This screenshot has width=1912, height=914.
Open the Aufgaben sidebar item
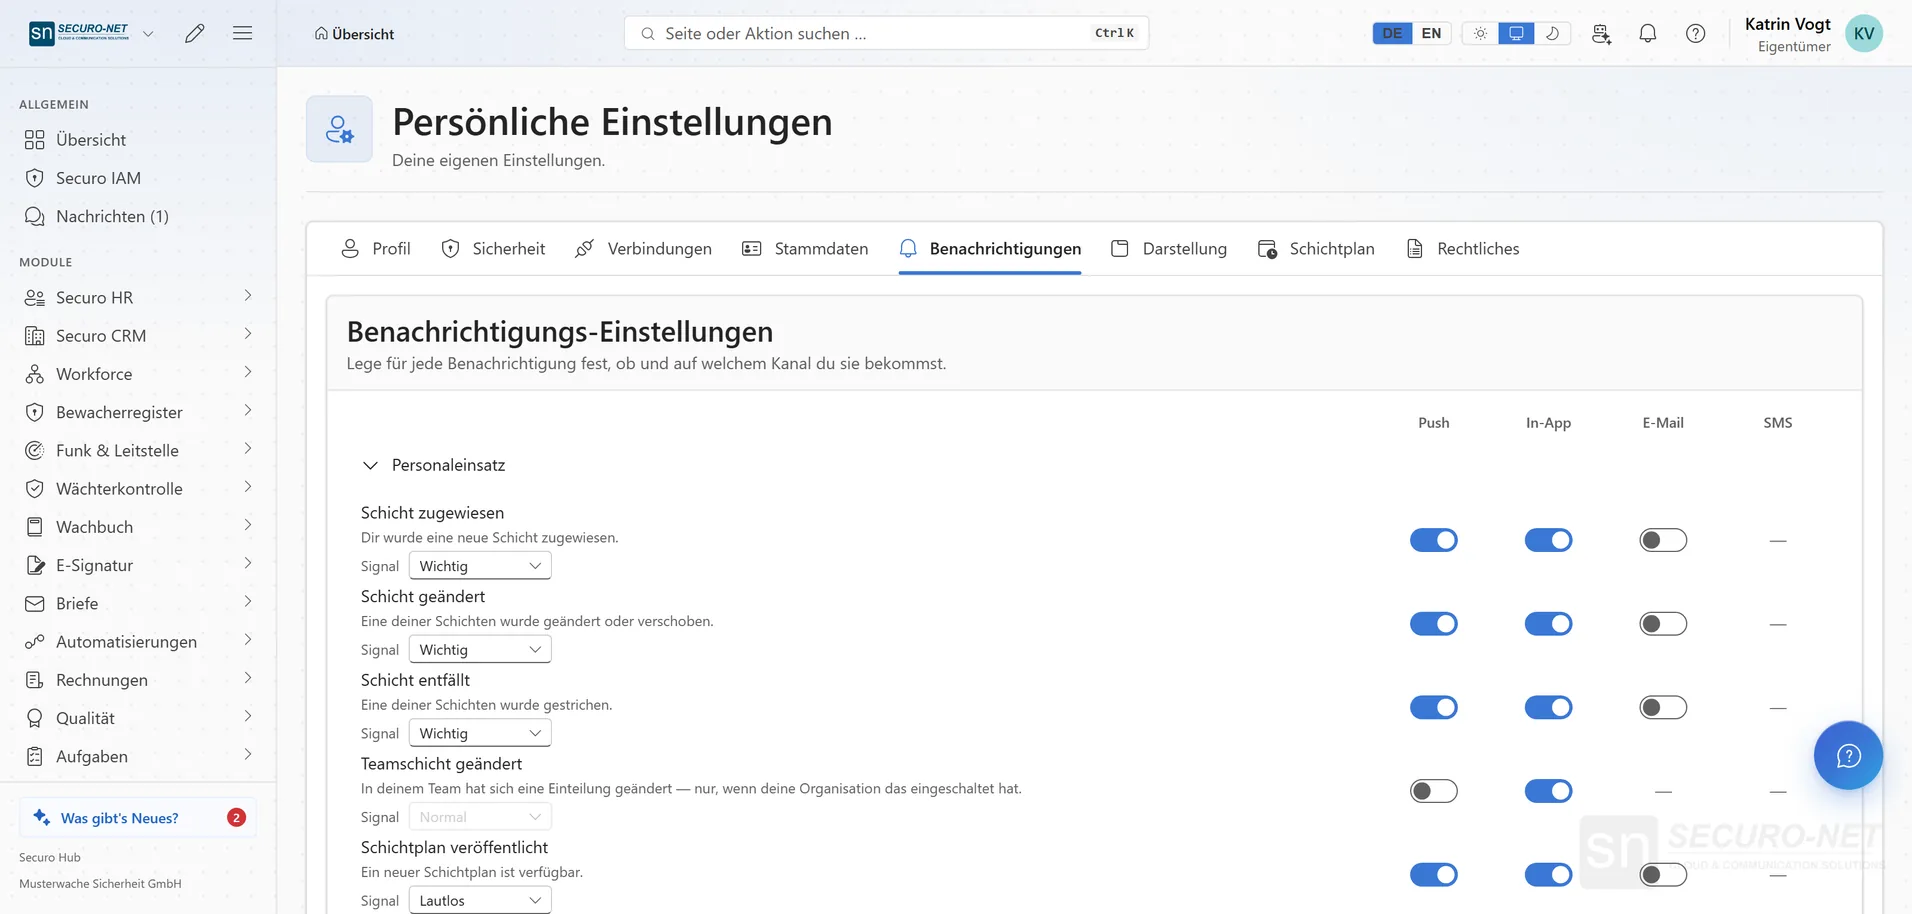[x=138, y=756]
